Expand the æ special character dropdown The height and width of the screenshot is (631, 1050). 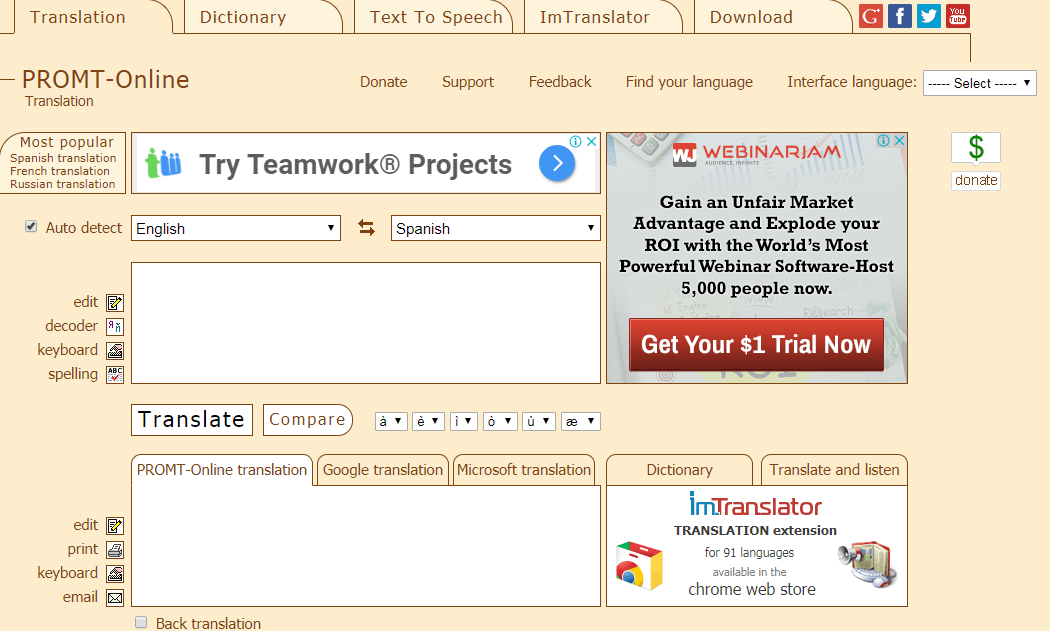click(581, 421)
